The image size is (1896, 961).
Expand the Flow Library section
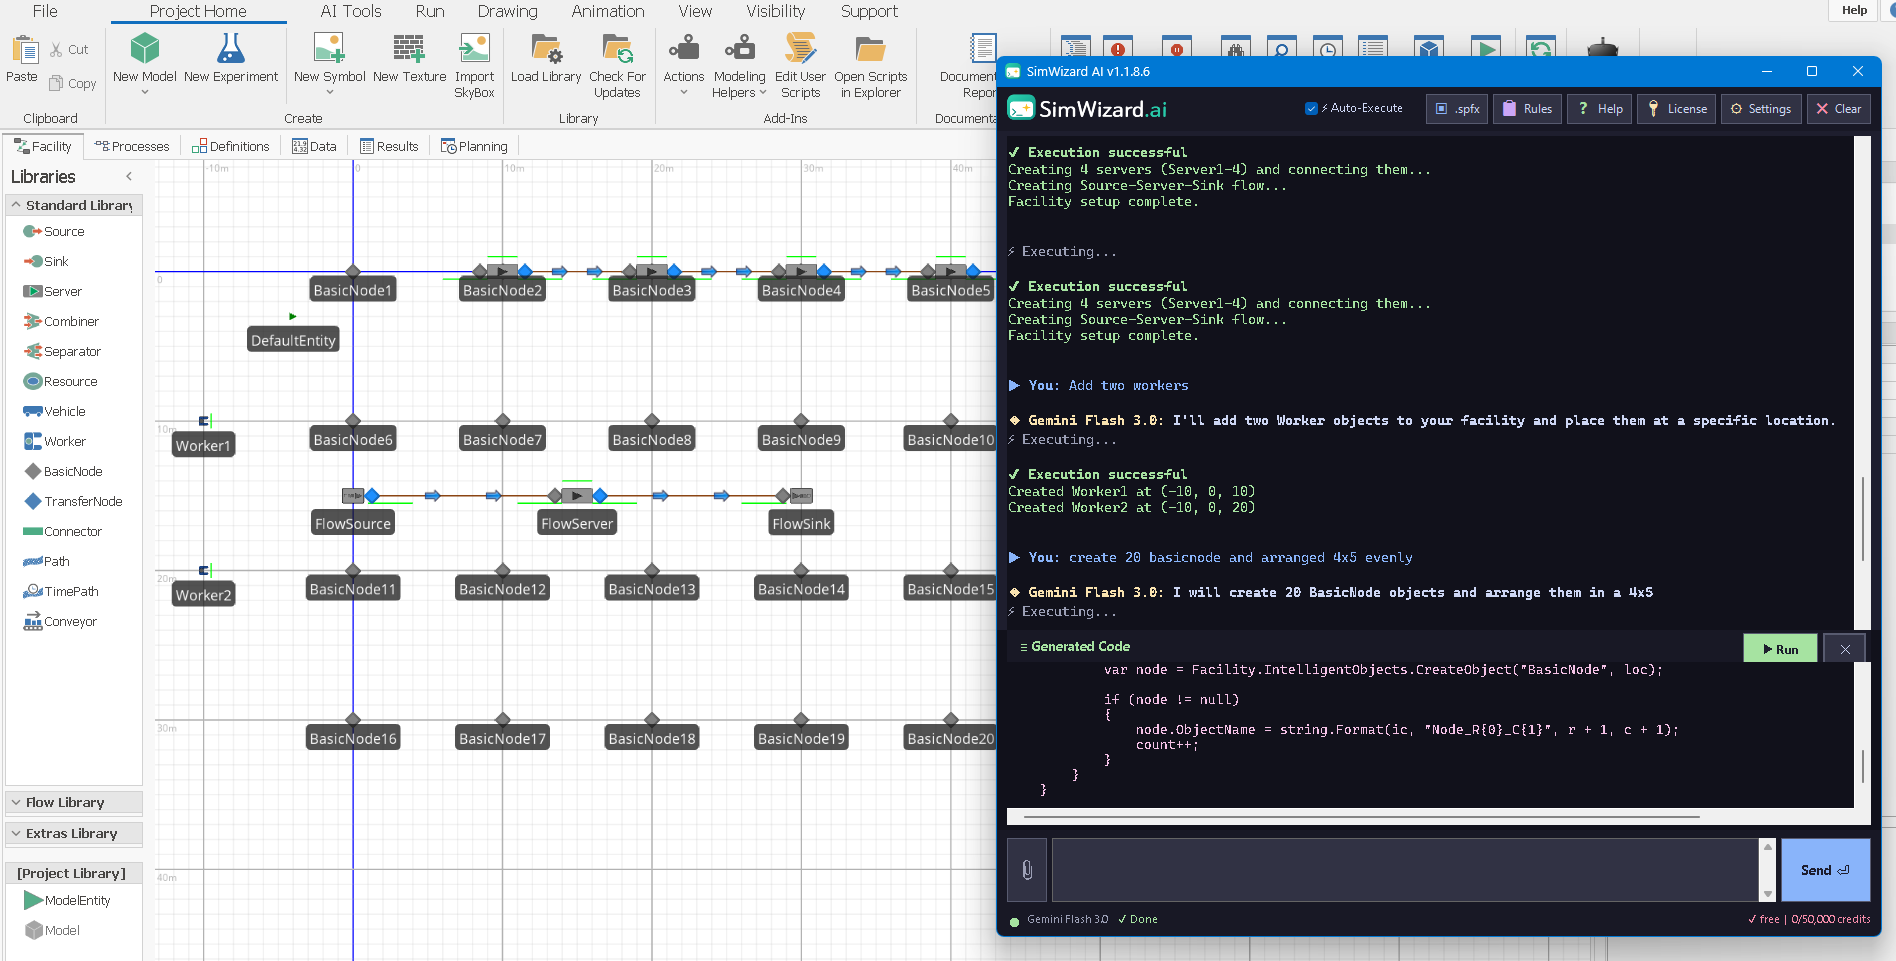click(65, 803)
